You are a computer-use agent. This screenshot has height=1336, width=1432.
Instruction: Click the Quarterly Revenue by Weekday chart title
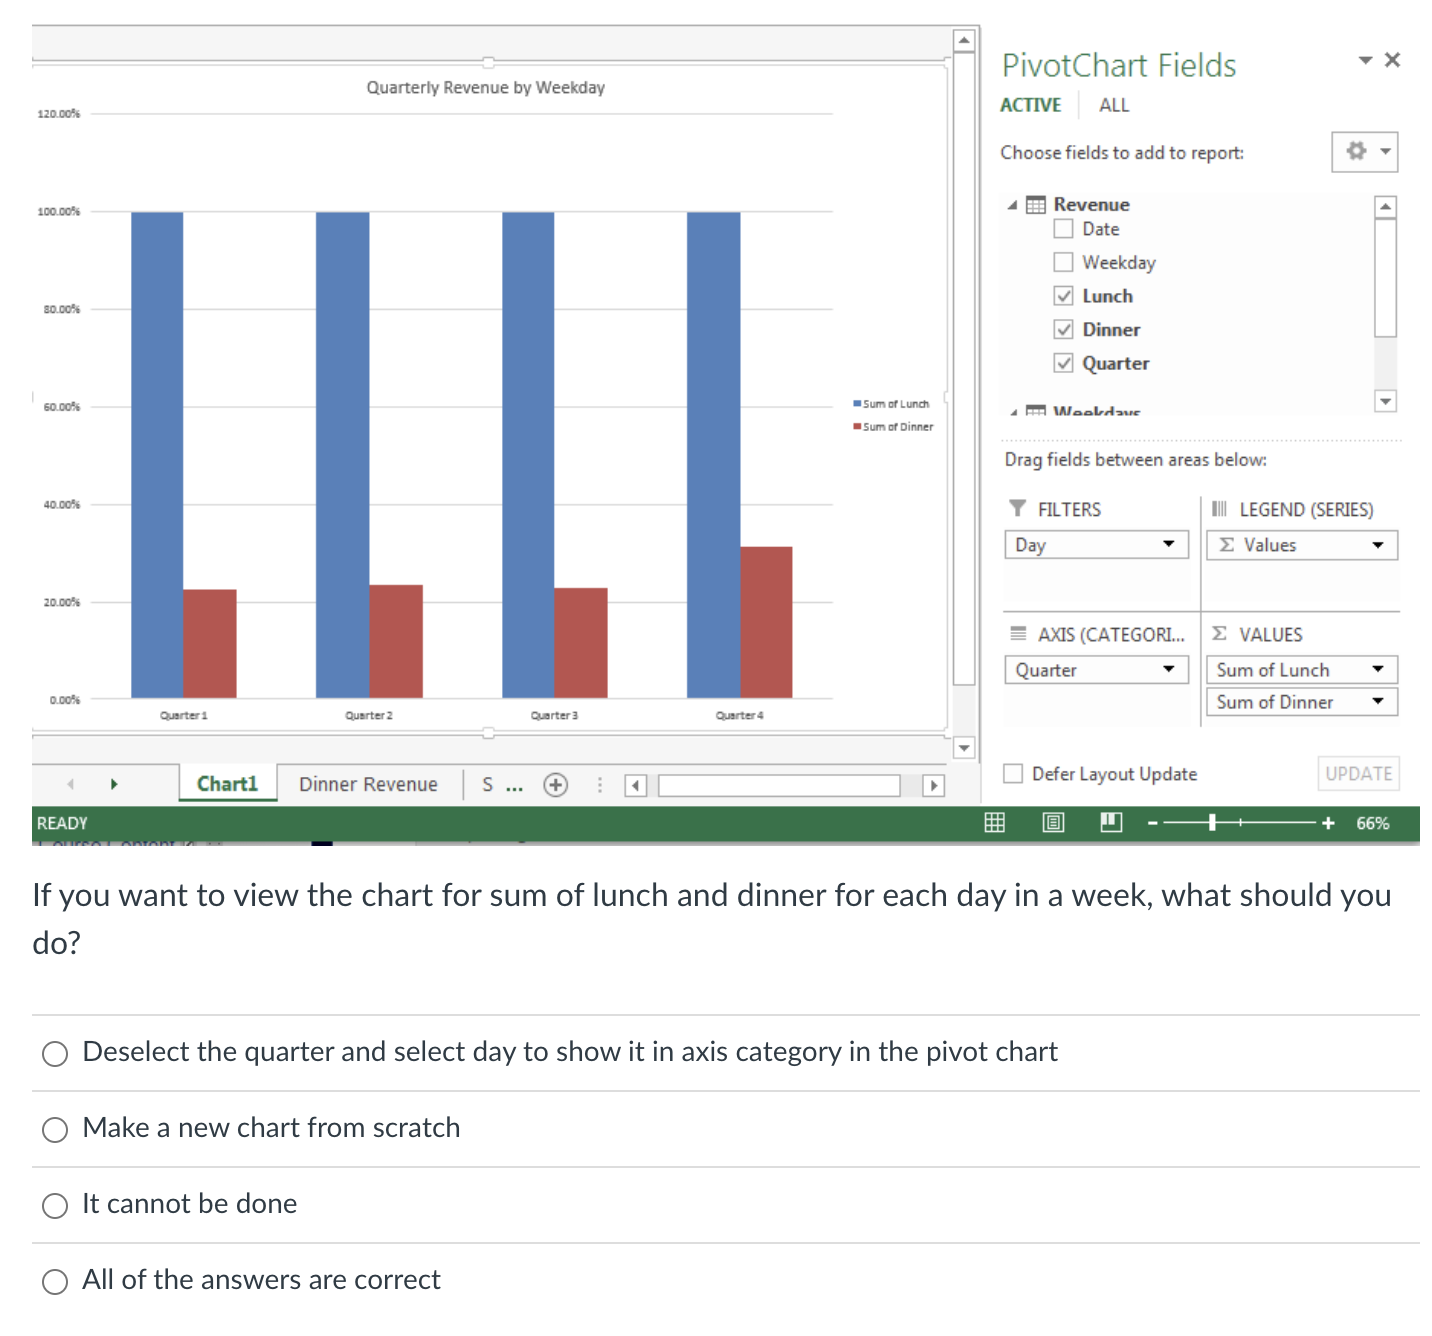486,88
